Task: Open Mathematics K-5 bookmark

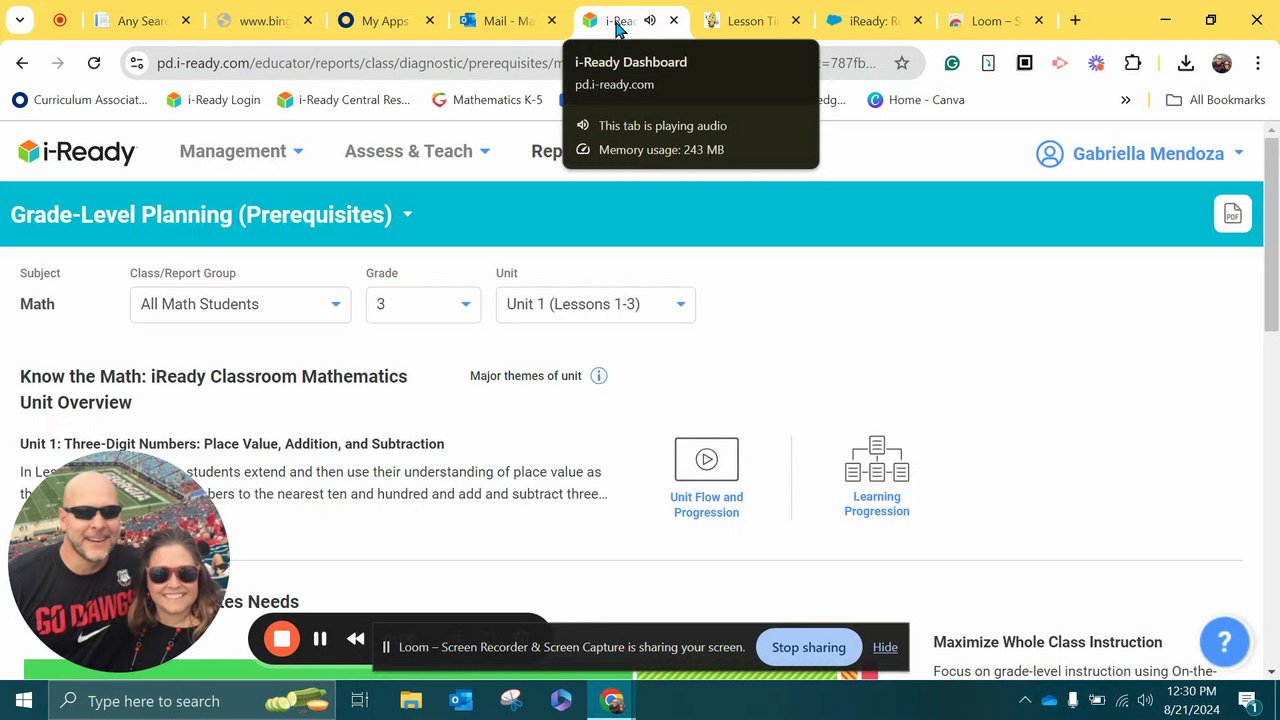Action: [487, 100]
